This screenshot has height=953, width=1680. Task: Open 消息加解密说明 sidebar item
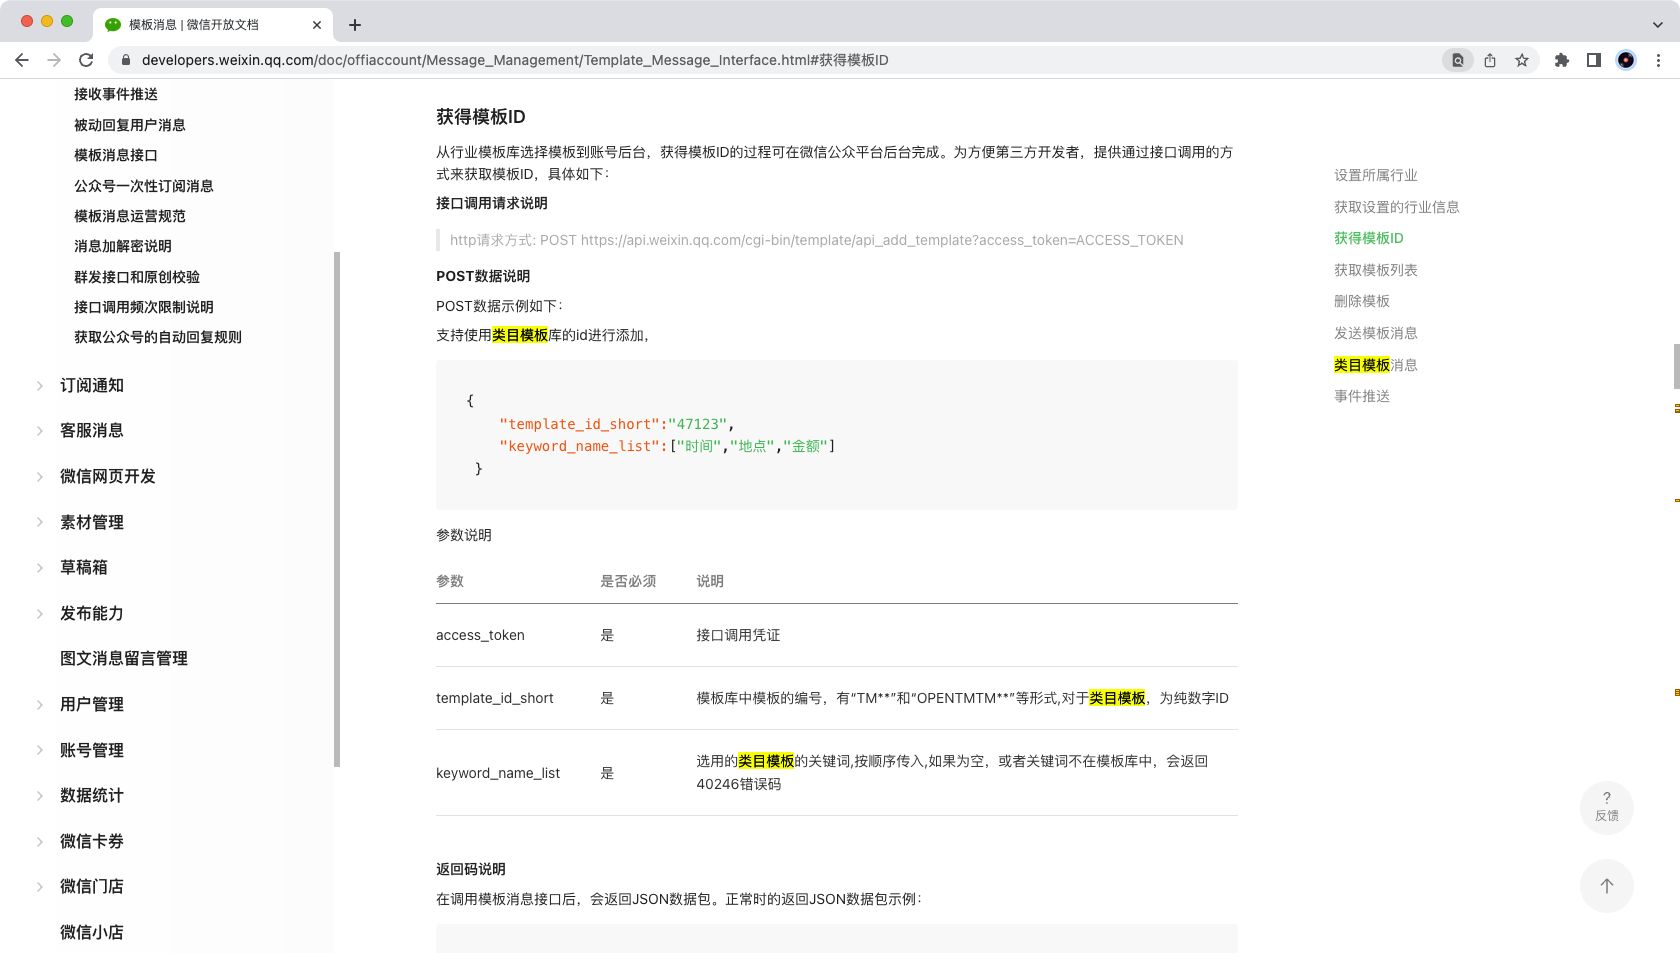click(123, 246)
